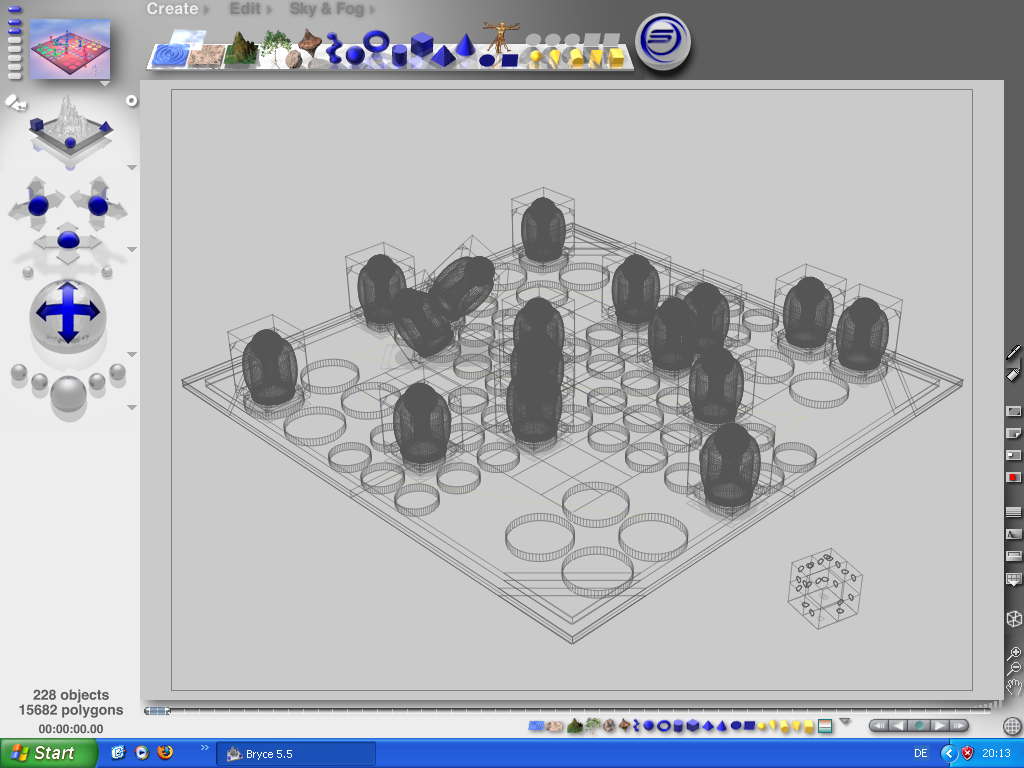Select all terrains via bottom selection palette
Image resolution: width=1024 pixels, height=768 pixels.
575,726
